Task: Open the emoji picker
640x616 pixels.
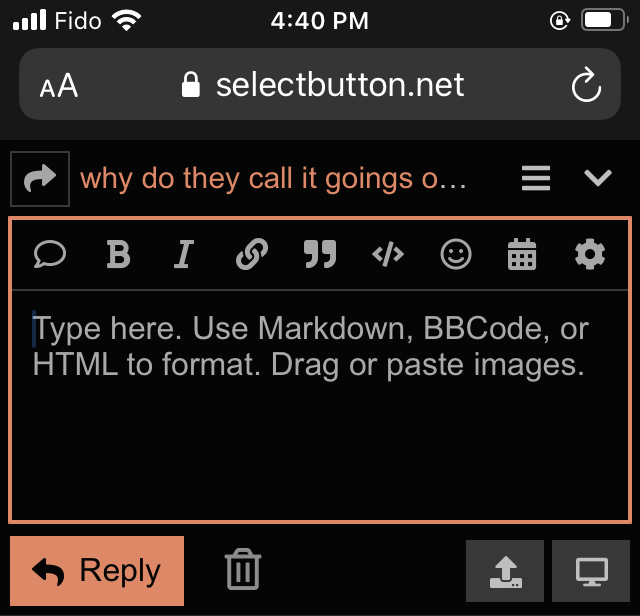Action: (456, 256)
